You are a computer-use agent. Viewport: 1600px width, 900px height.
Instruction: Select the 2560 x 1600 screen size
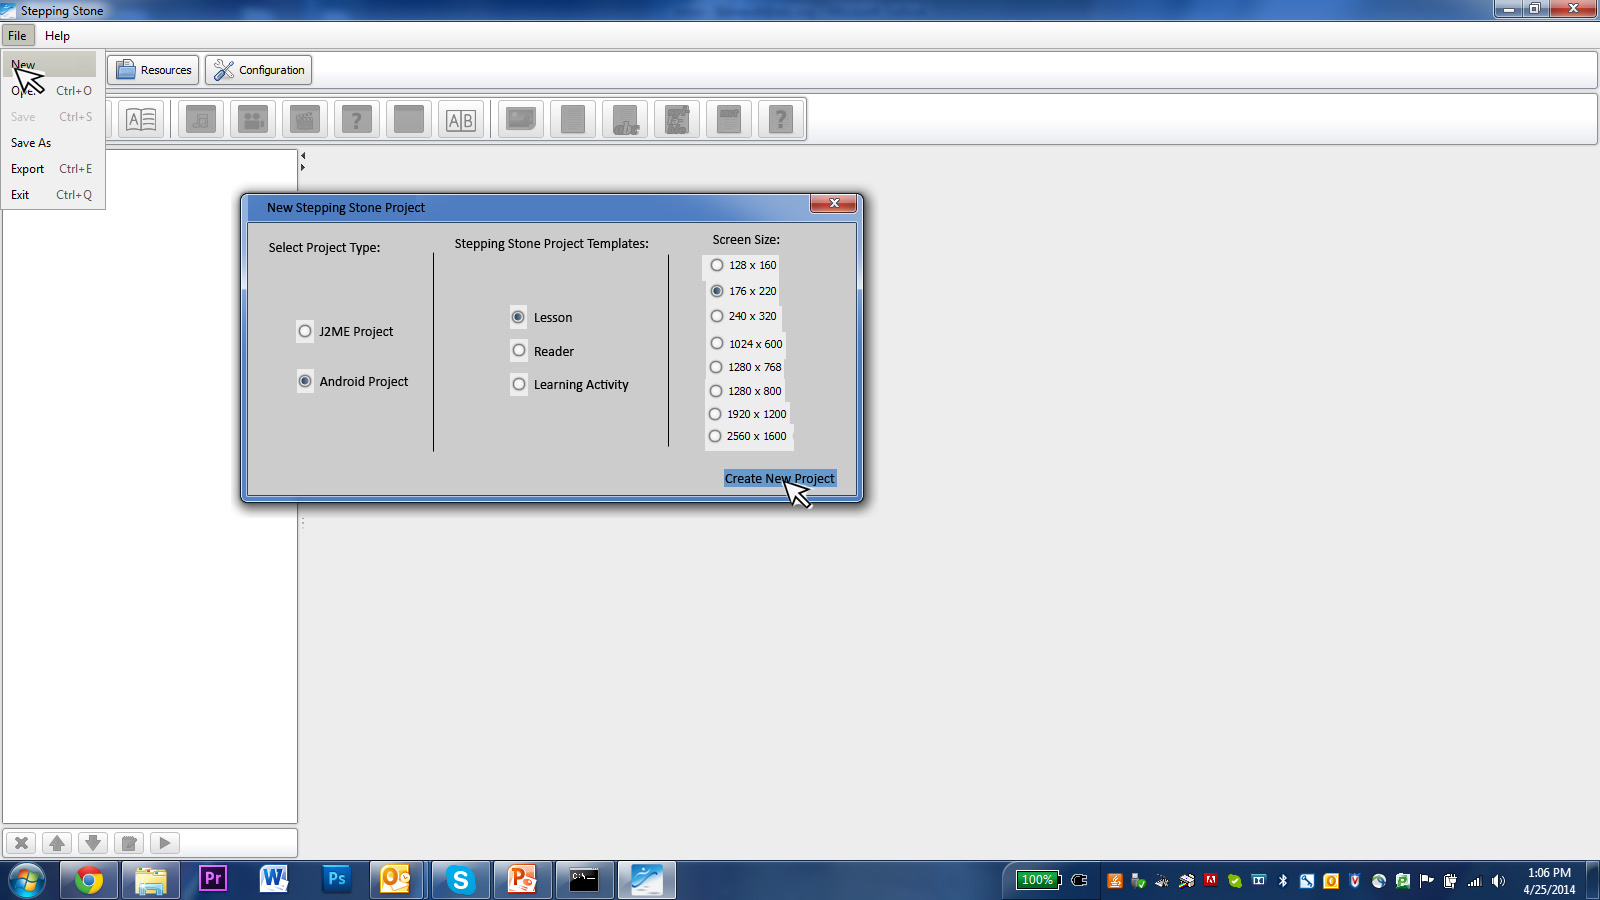coord(715,436)
